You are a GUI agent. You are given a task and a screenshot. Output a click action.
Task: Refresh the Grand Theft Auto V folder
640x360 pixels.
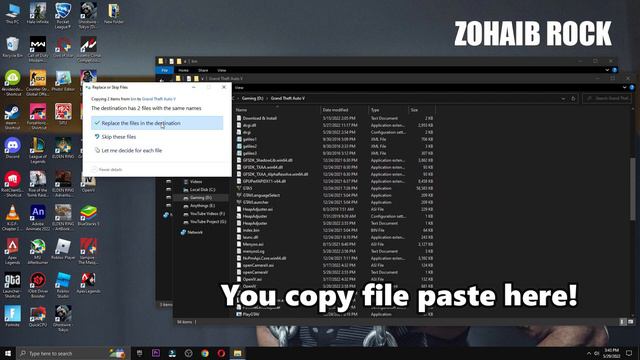click(x=573, y=98)
